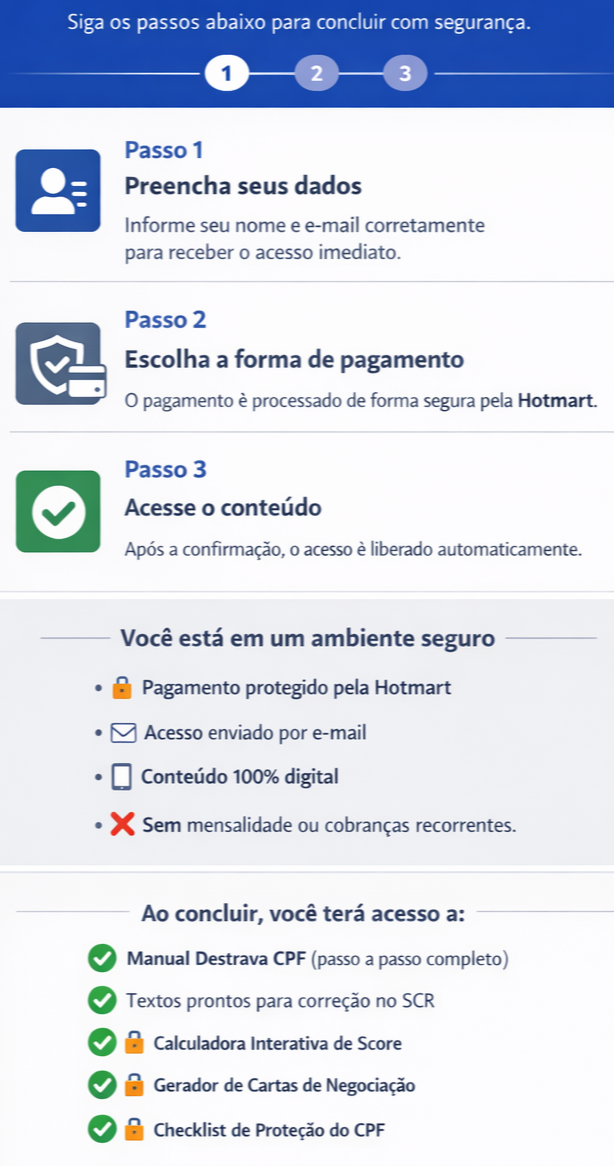Click the padlock next to Calculadora Interativa
The height and width of the screenshot is (1166, 614).
(x=134, y=1043)
